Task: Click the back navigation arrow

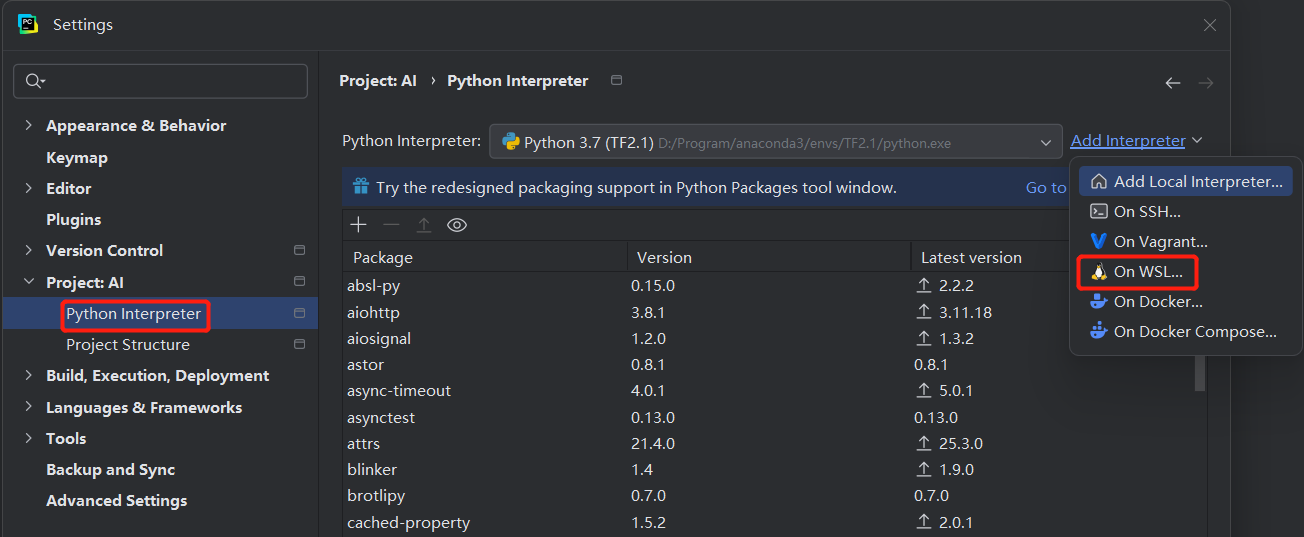Action: point(1173,83)
